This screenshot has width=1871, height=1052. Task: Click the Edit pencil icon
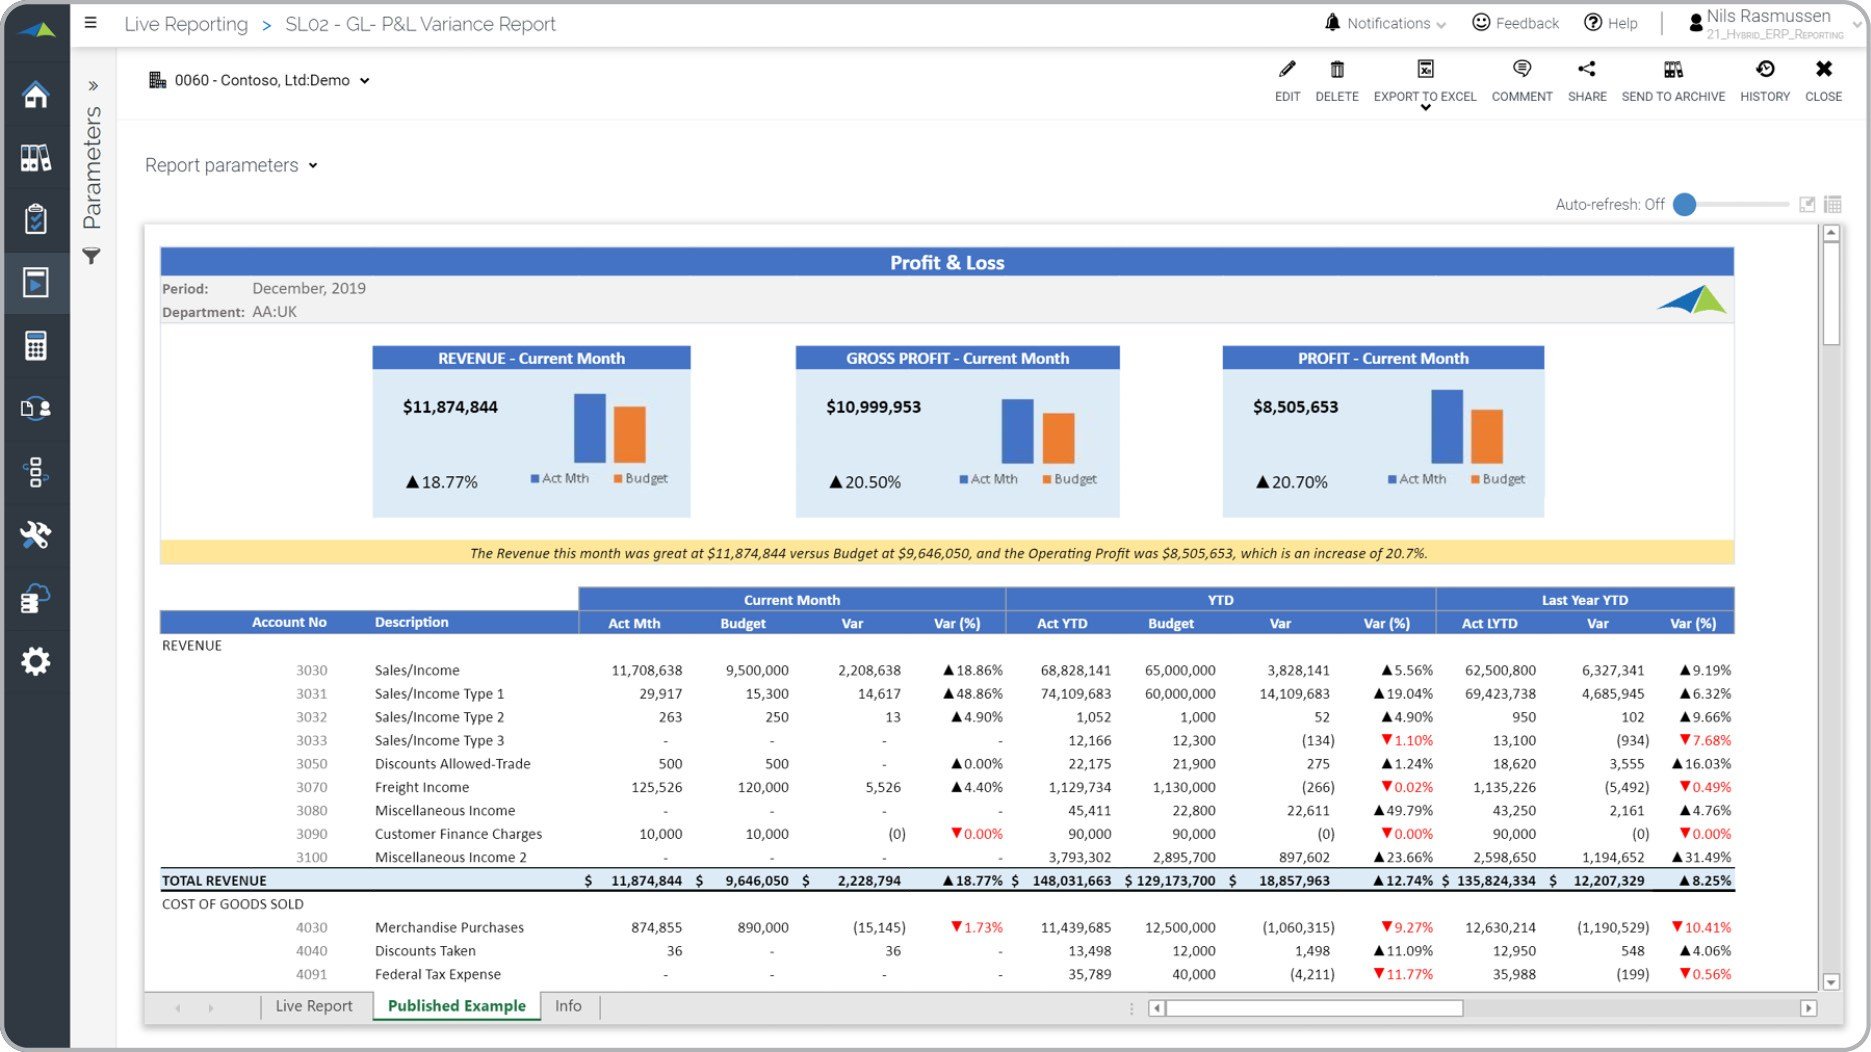click(x=1287, y=70)
